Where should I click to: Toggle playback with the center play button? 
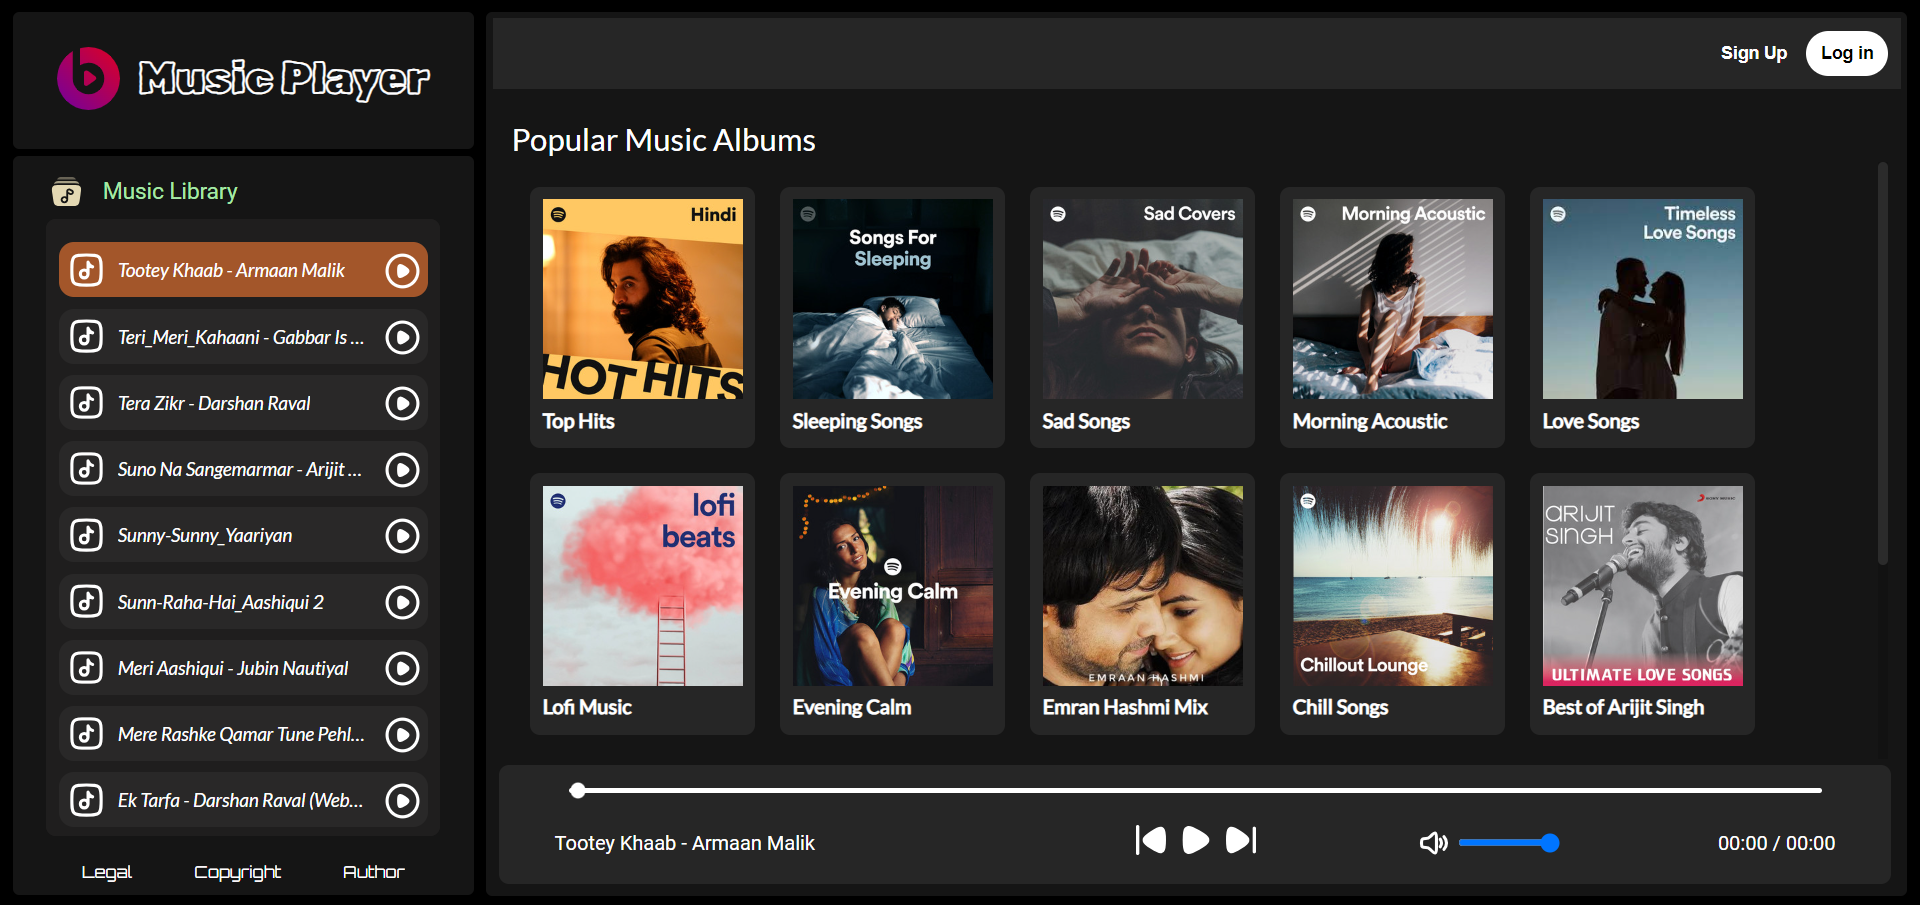[x=1195, y=841]
